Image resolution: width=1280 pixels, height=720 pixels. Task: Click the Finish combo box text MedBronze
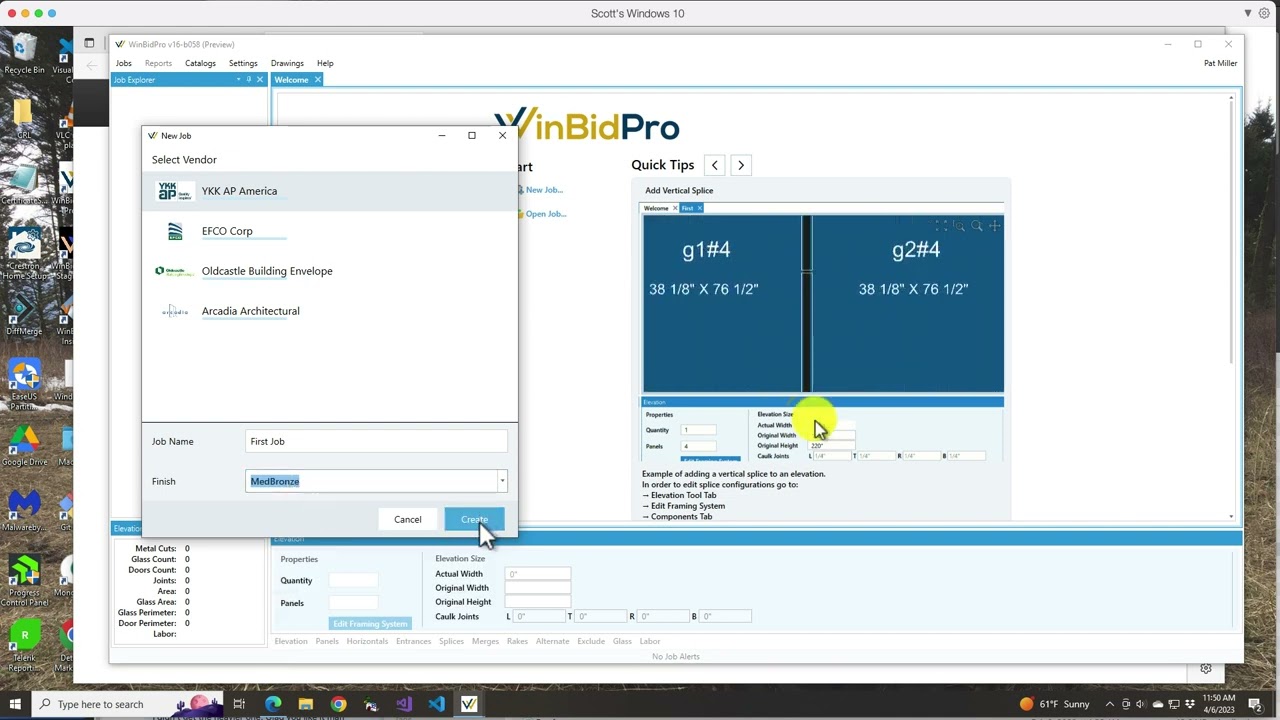275,482
